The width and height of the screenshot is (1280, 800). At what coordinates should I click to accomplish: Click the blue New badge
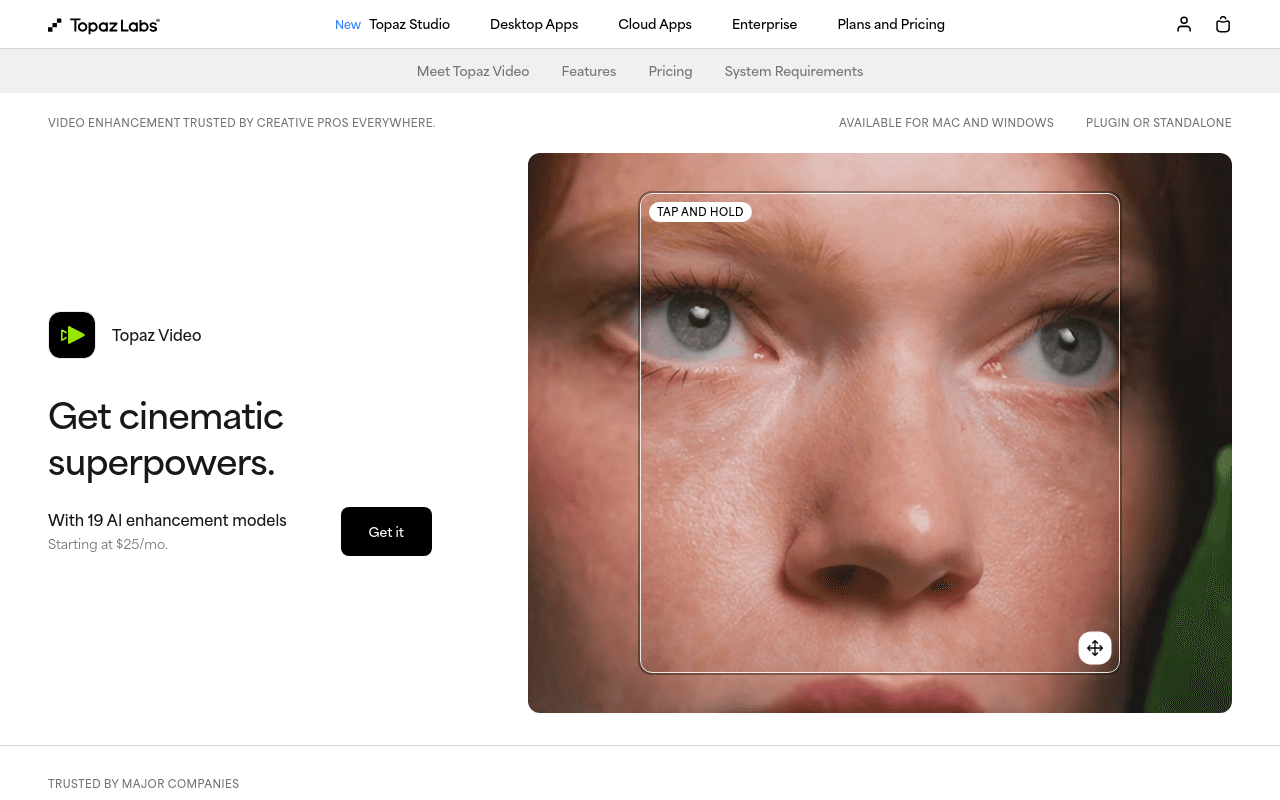[348, 25]
